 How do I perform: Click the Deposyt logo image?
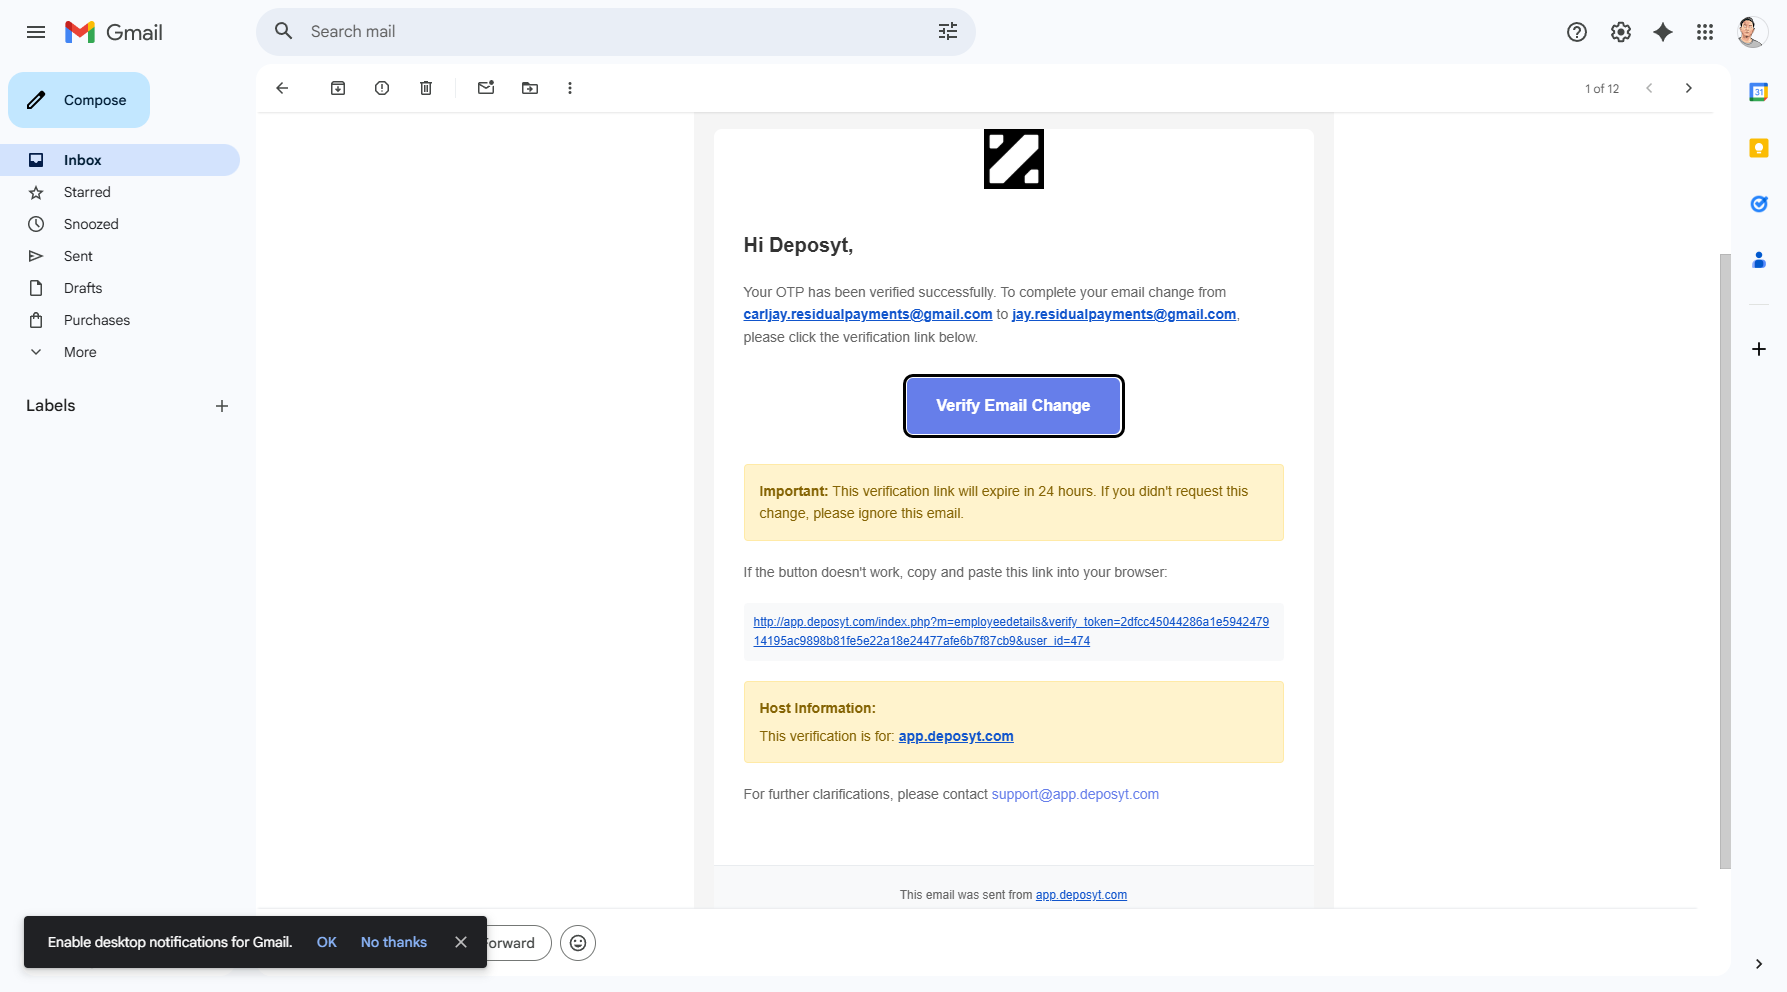coord(1013,159)
